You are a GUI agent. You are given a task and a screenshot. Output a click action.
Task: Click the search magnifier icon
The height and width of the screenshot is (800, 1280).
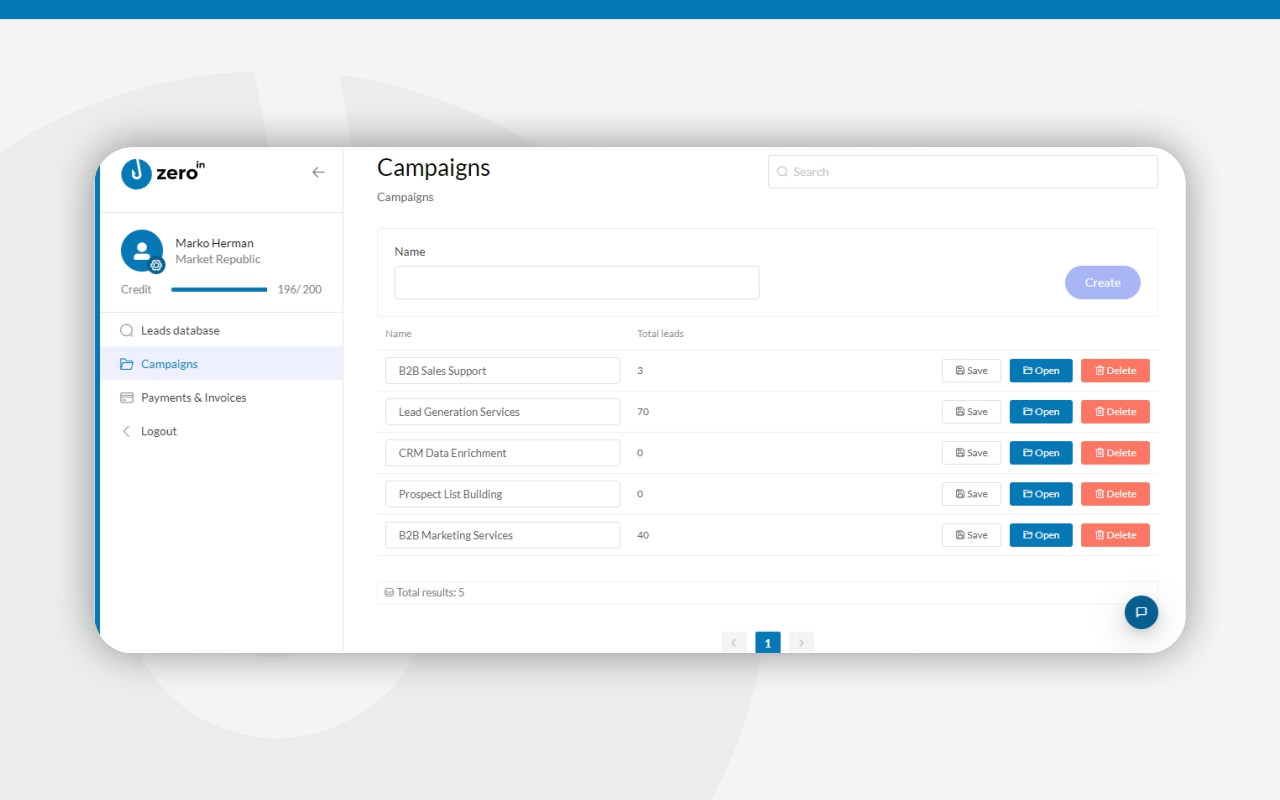783,172
